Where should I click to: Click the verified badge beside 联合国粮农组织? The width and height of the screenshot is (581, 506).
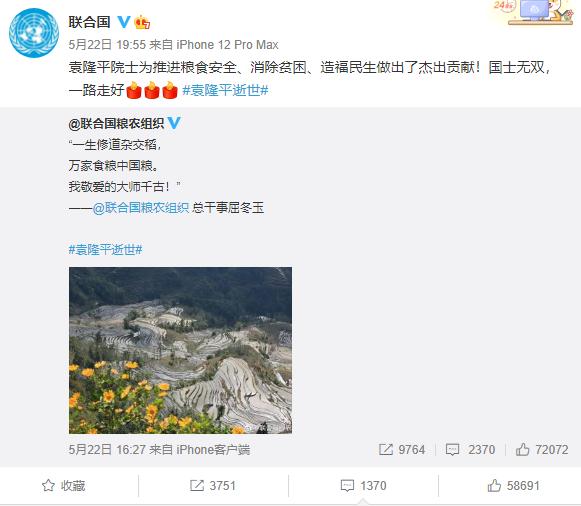[x=174, y=123]
